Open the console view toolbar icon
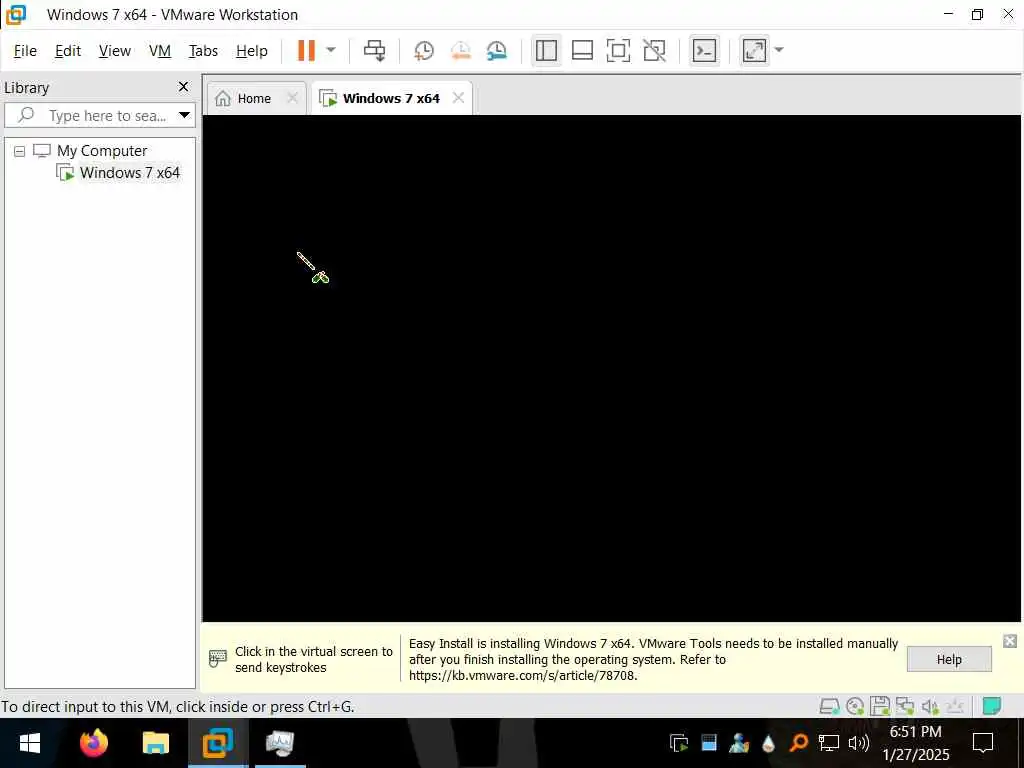Viewport: 1024px width, 768px height. 704,50
